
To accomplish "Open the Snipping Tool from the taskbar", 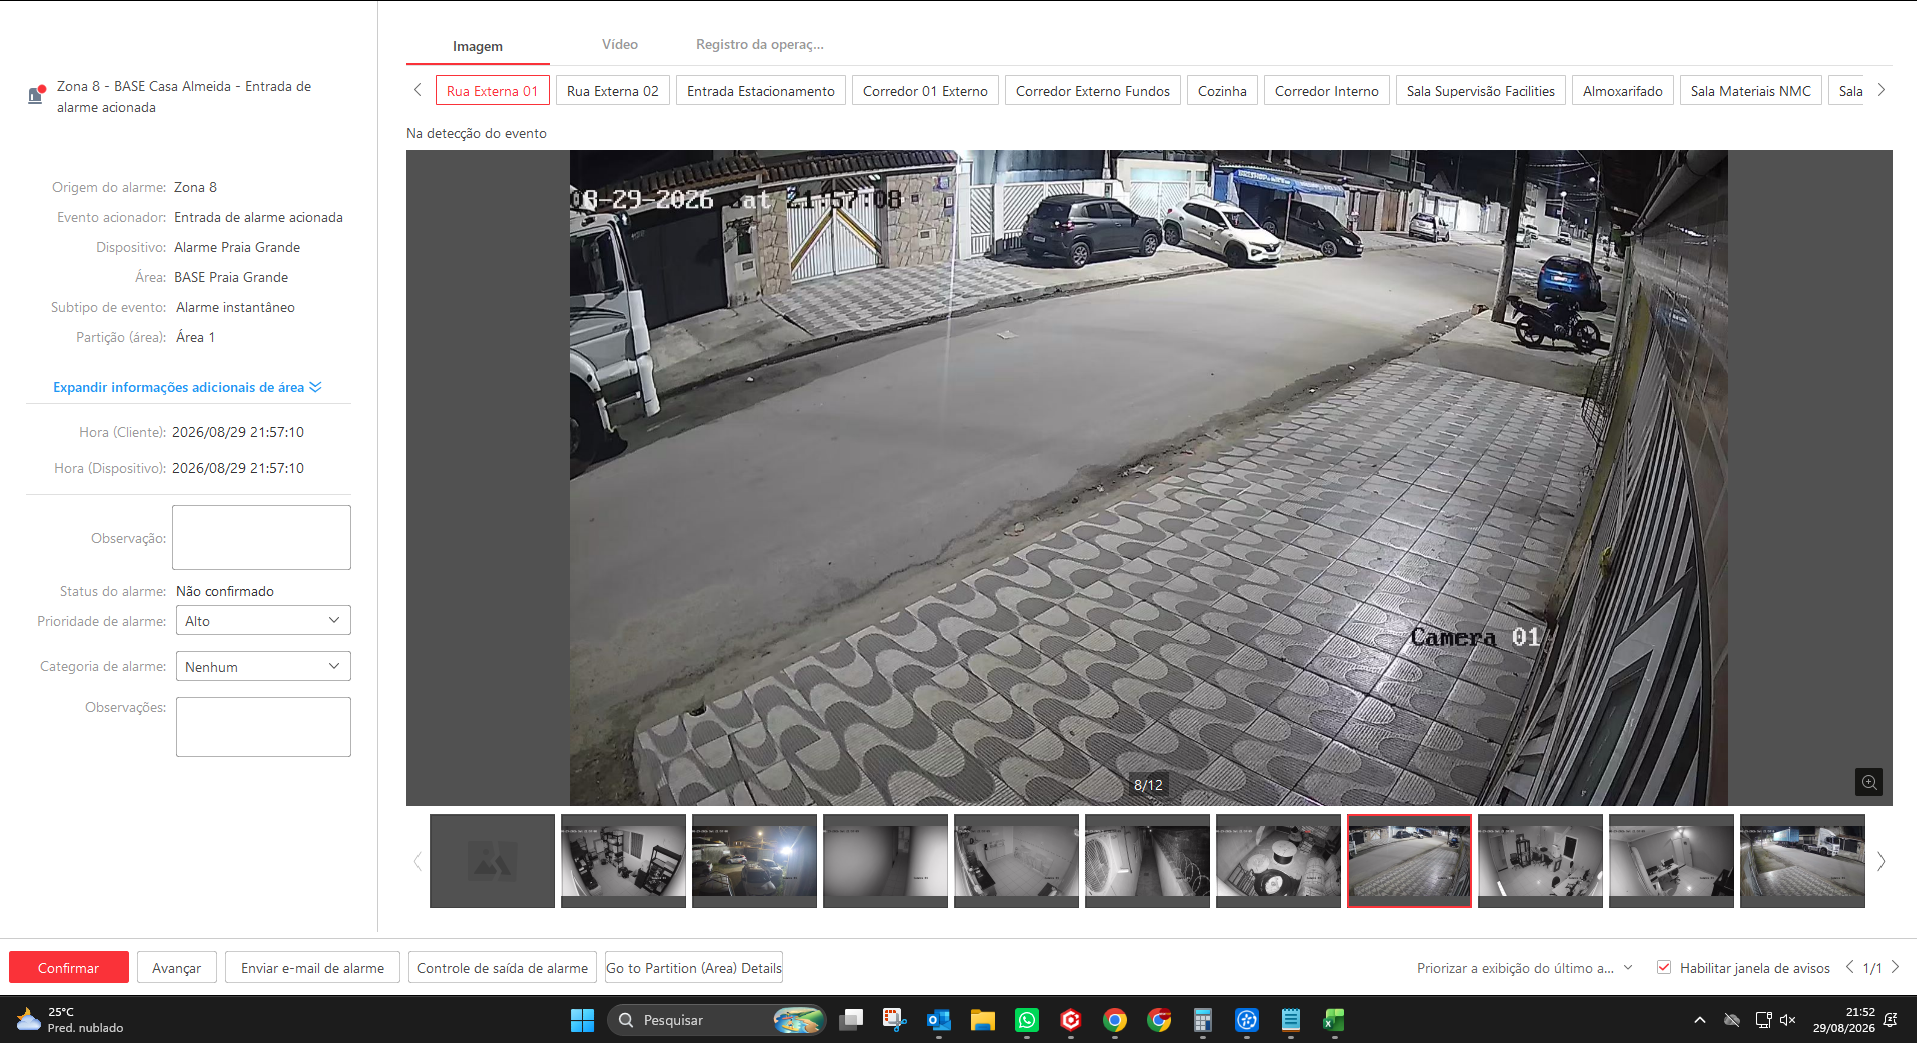I will click(894, 1020).
